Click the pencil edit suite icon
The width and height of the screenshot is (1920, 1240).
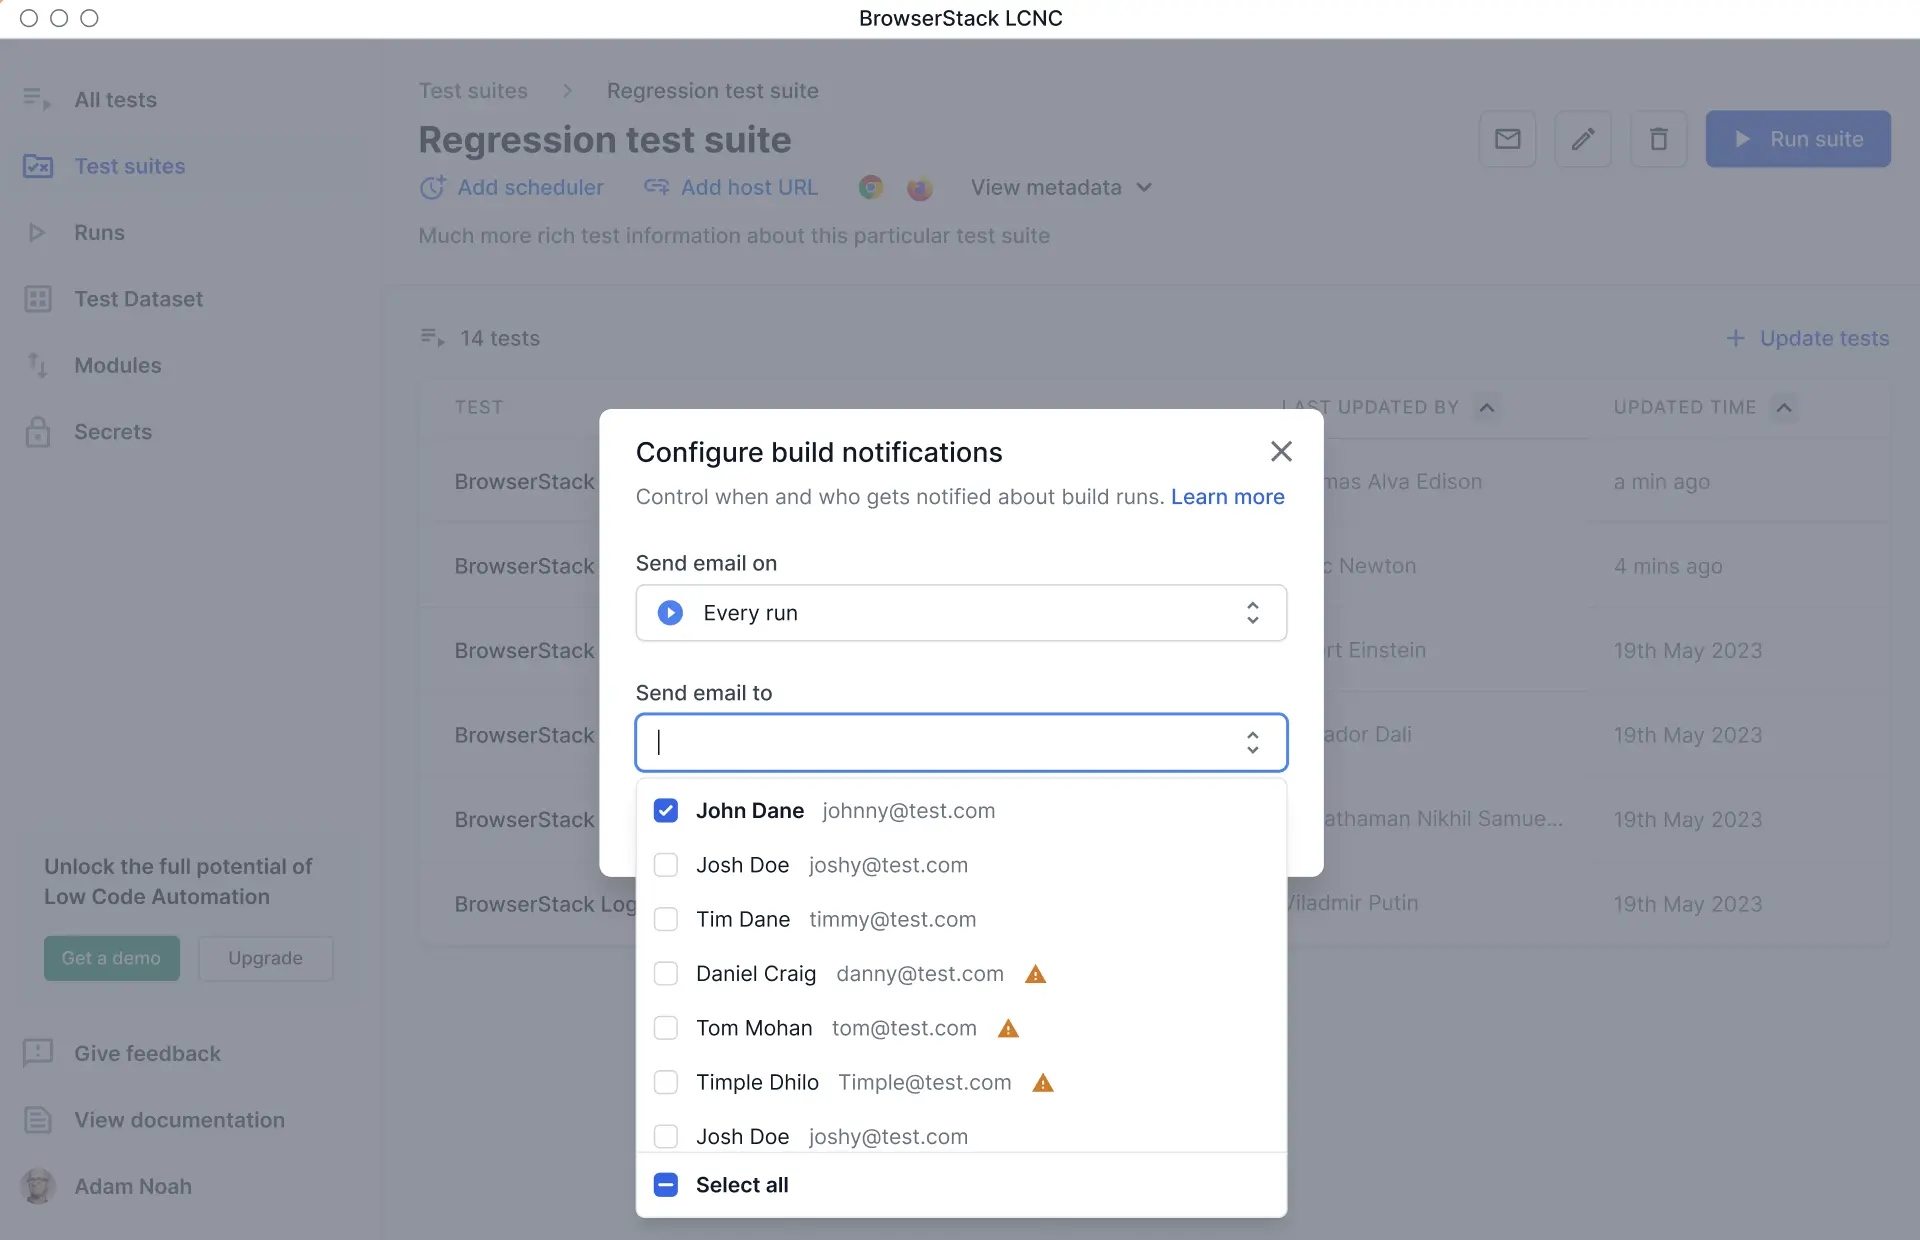[1582, 139]
